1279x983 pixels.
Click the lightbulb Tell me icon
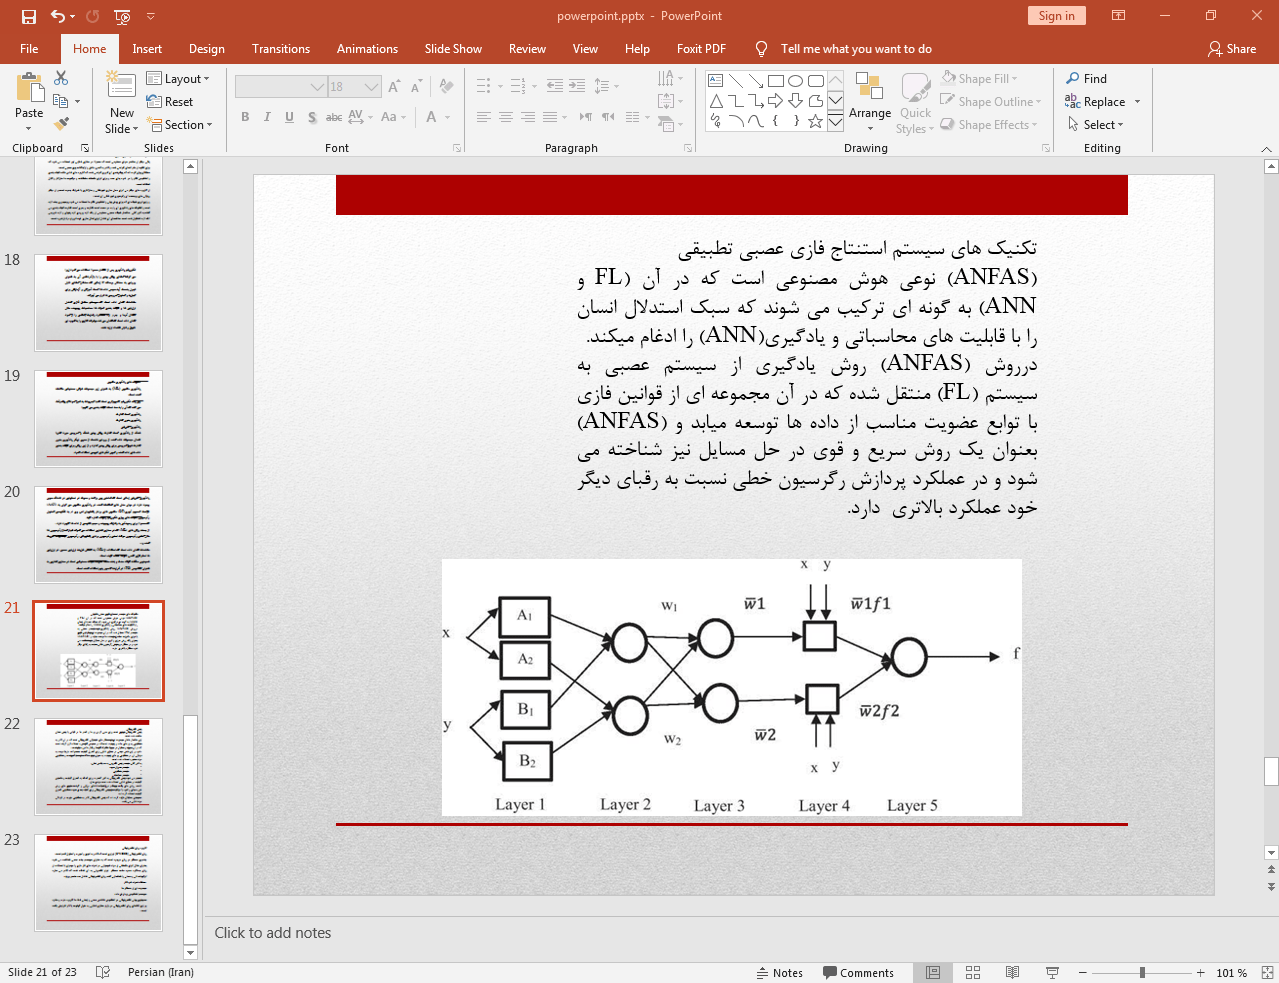click(761, 48)
